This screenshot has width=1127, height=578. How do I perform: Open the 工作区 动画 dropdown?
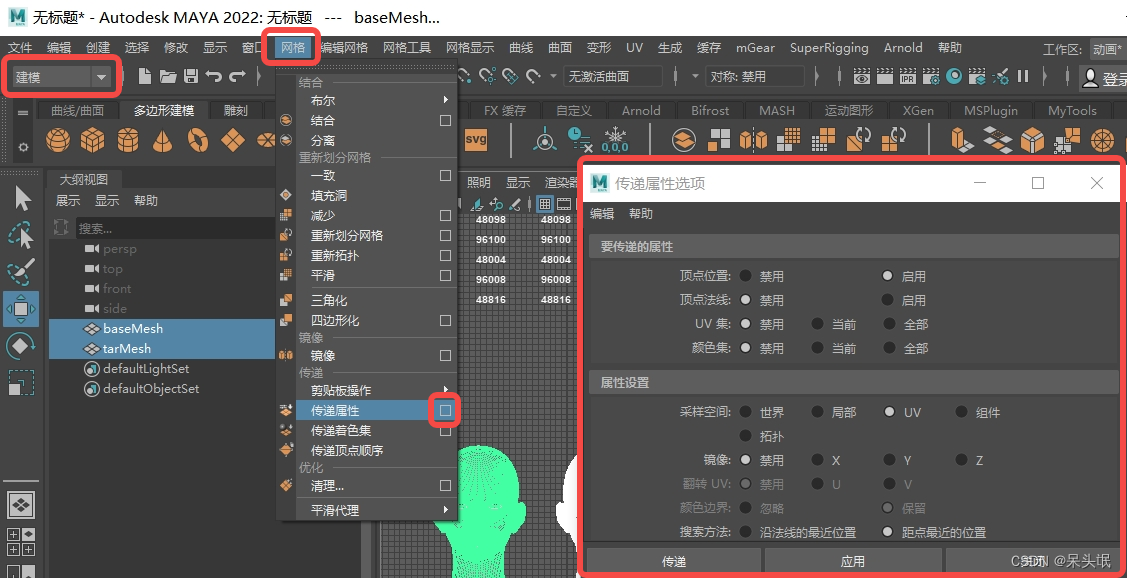click(1106, 49)
